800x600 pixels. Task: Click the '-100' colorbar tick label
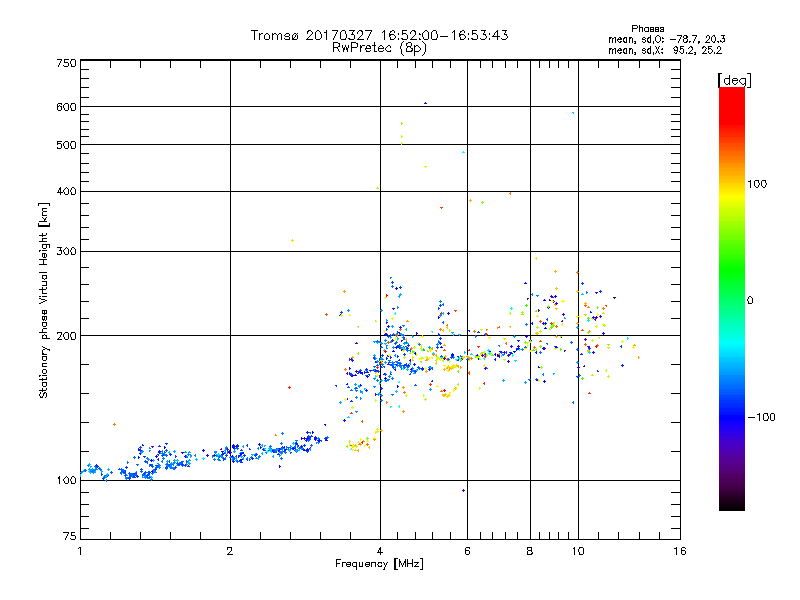[762, 417]
